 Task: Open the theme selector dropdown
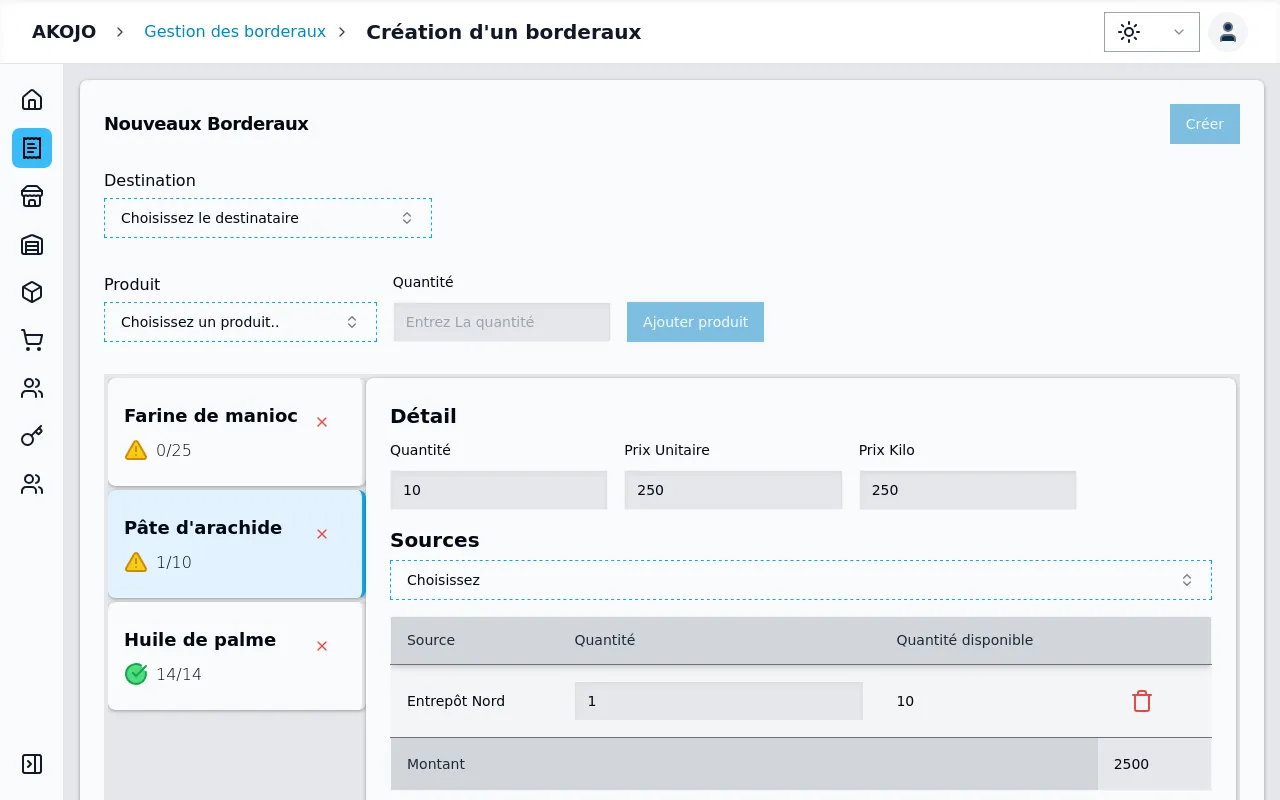coord(1151,32)
